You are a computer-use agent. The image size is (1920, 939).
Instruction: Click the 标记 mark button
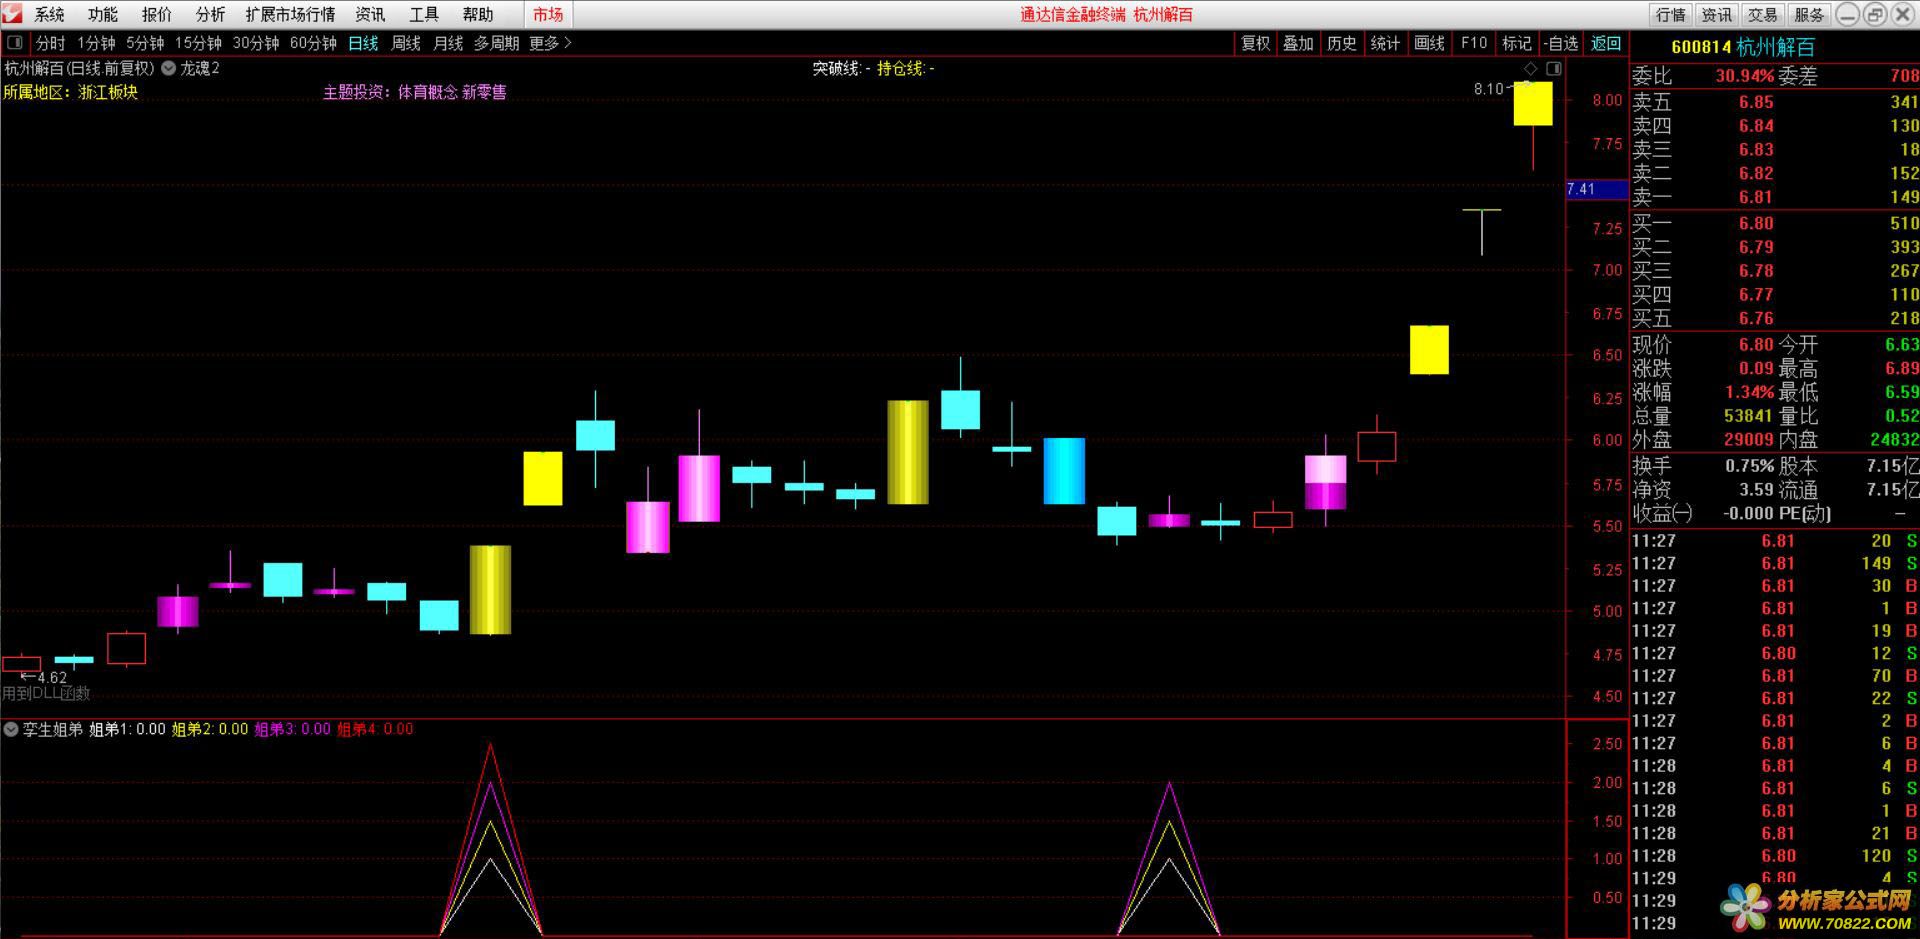pos(1516,43)
